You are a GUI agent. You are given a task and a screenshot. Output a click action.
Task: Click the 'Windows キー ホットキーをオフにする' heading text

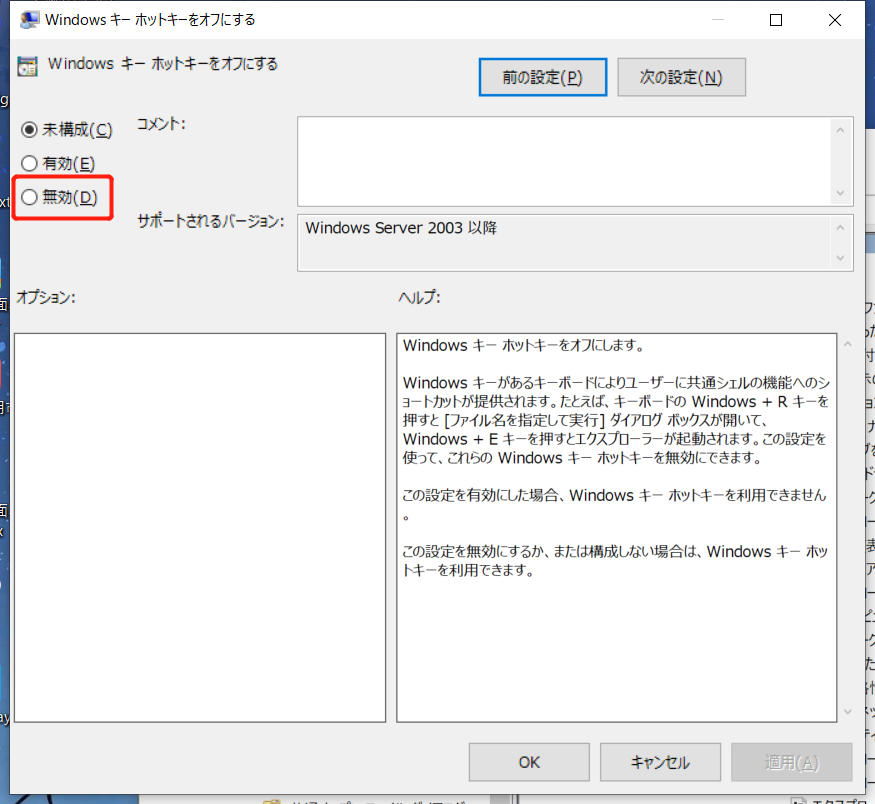[x=162, y=64]
